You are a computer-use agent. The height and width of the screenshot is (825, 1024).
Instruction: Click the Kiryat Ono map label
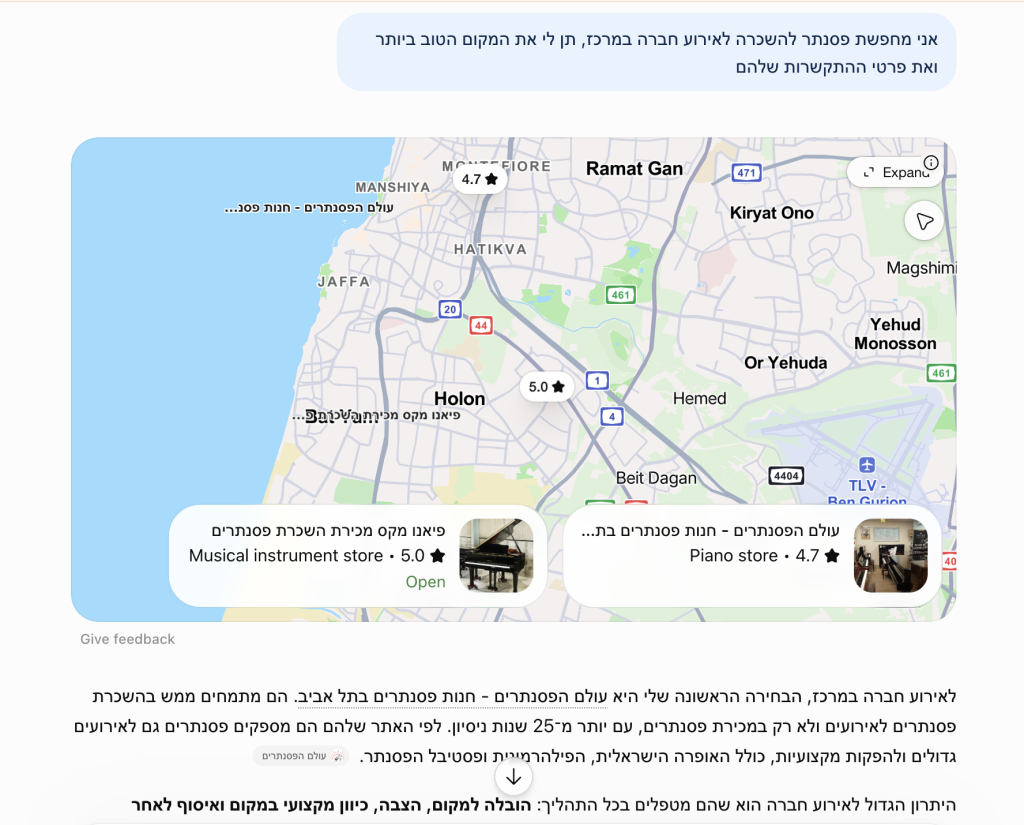[771, 213]
